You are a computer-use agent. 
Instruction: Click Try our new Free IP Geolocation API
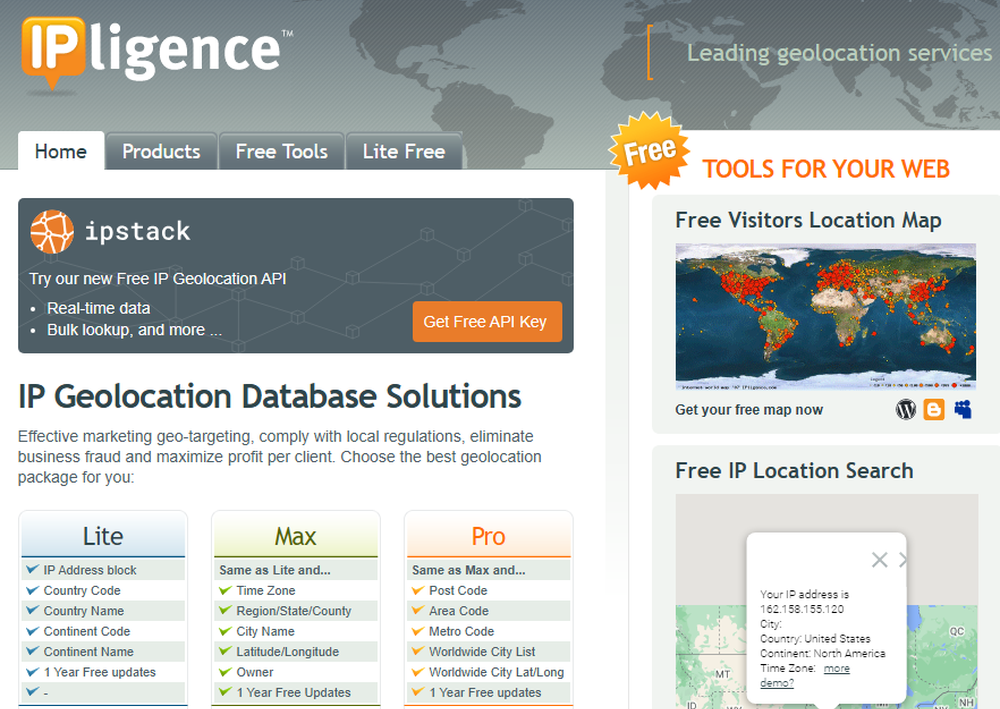coord(158,279)
